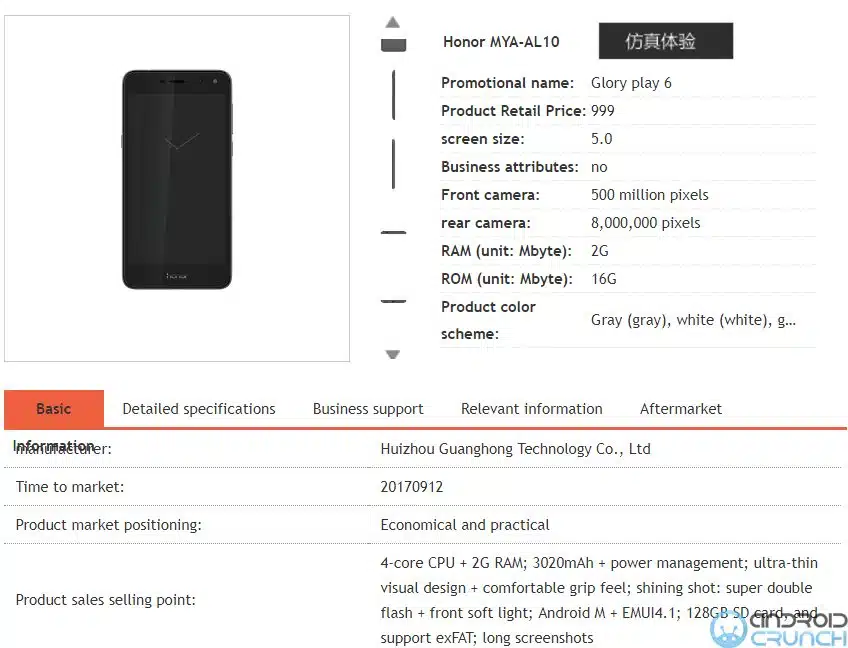Switch to the Relevant information tab

[532, 409]
